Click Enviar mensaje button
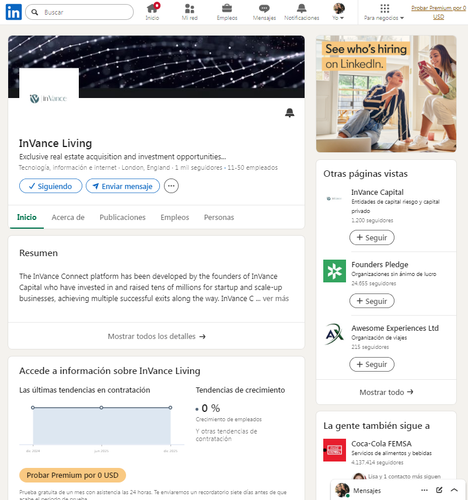Image resolution: width=468 pixels, height=500 pixels. tap(123, 186)
